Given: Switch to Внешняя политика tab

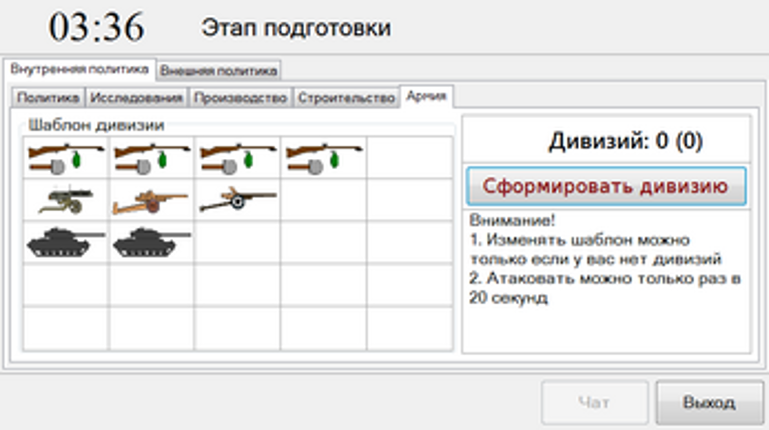Looking at the screenshot, I should point(219,71).
